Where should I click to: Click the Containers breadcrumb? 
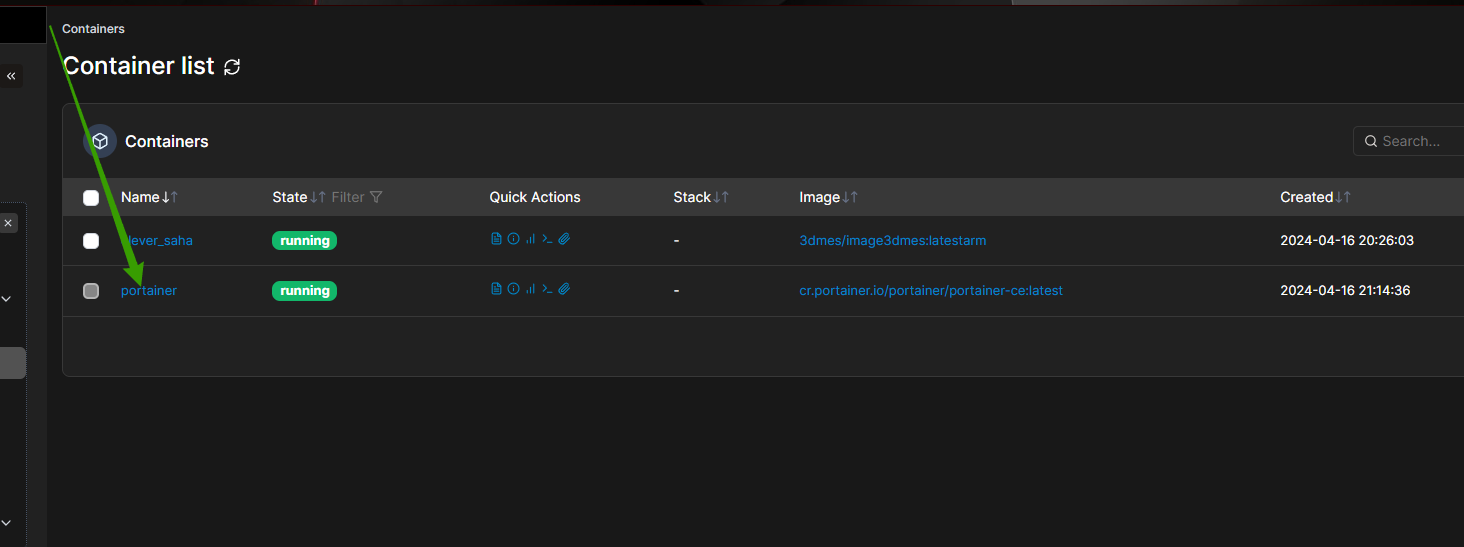click(93, 29)
